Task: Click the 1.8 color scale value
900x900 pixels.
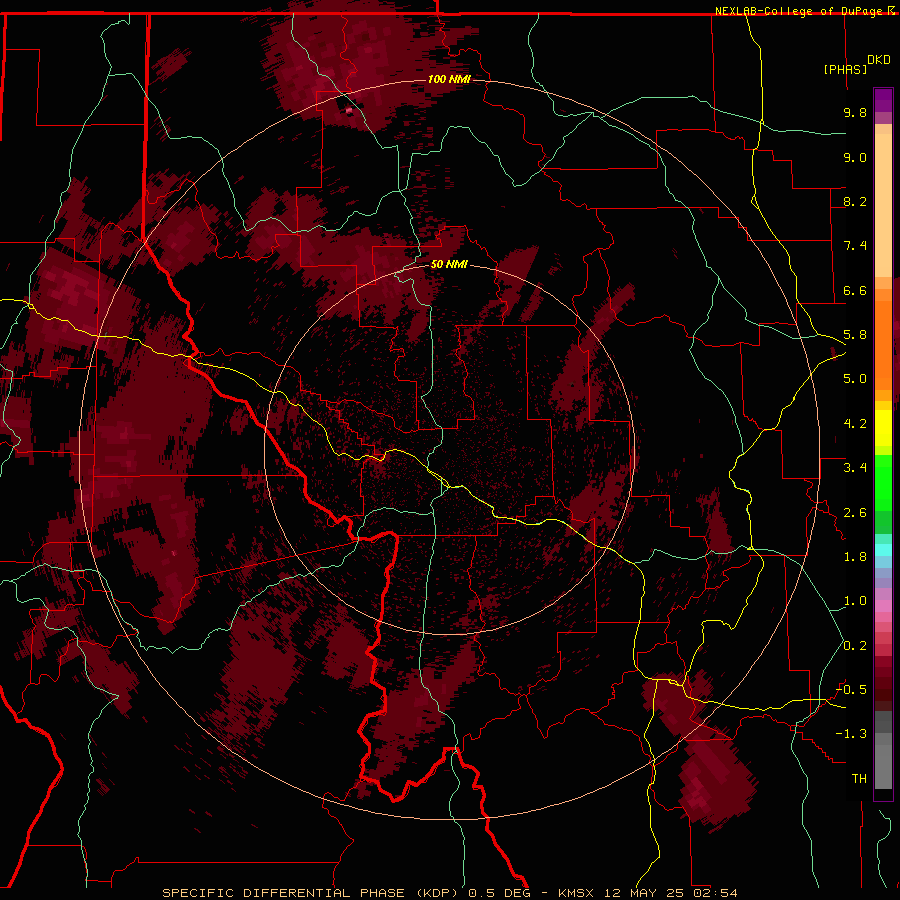Action: pyautogui.click(x=855, y=557)
